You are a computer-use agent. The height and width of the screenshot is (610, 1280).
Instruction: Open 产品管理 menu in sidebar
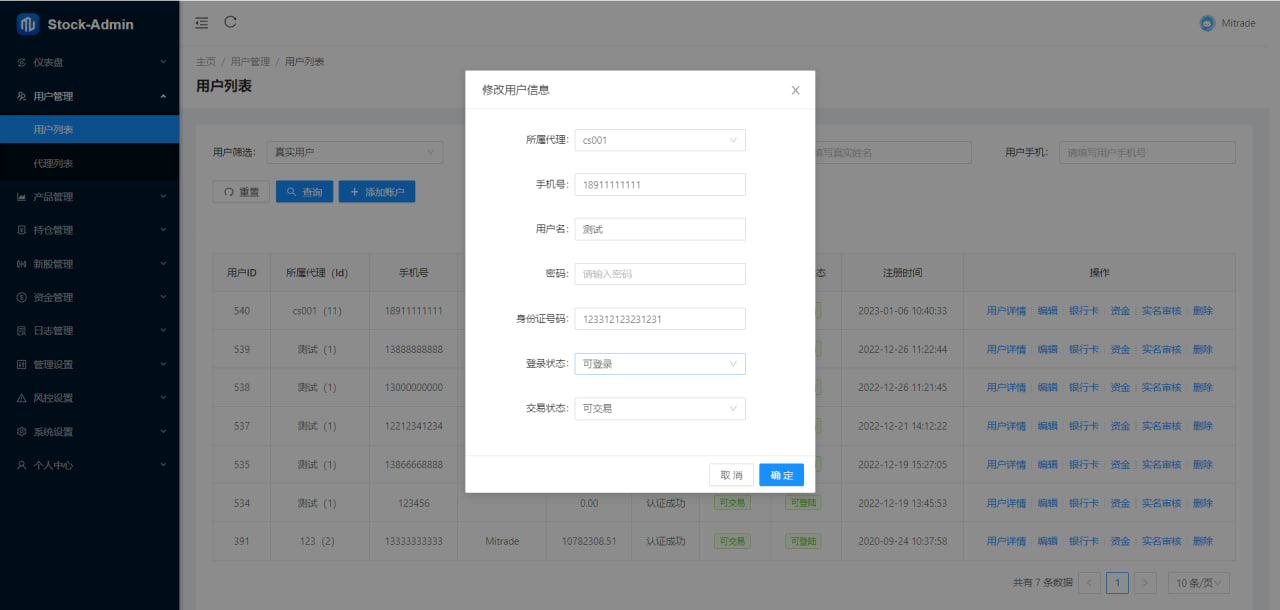[89, 197]
